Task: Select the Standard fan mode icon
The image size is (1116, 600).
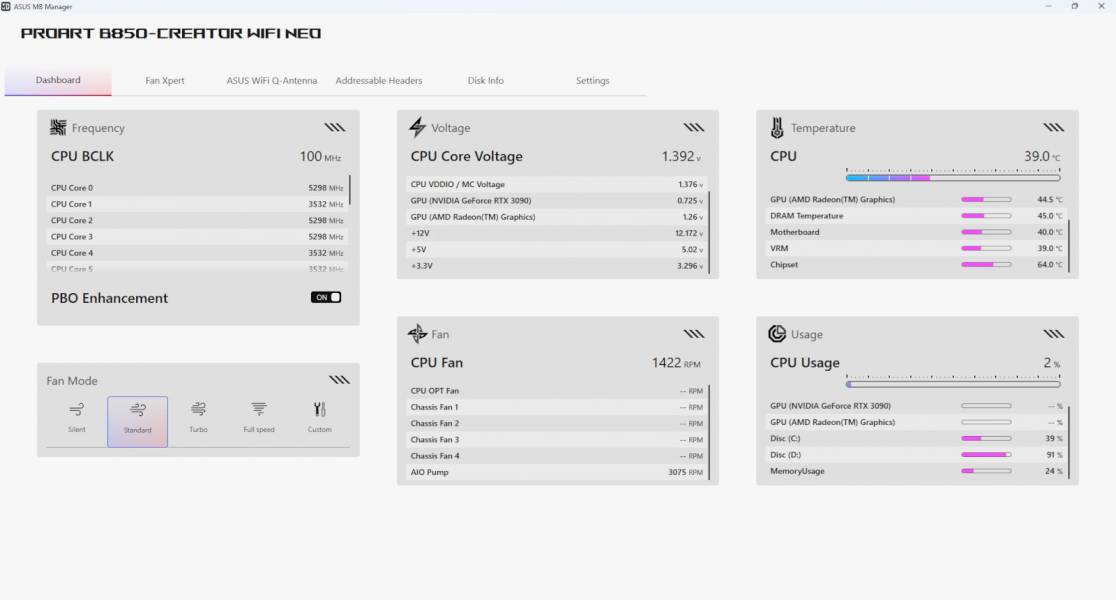Action: (x=137, y=410)
